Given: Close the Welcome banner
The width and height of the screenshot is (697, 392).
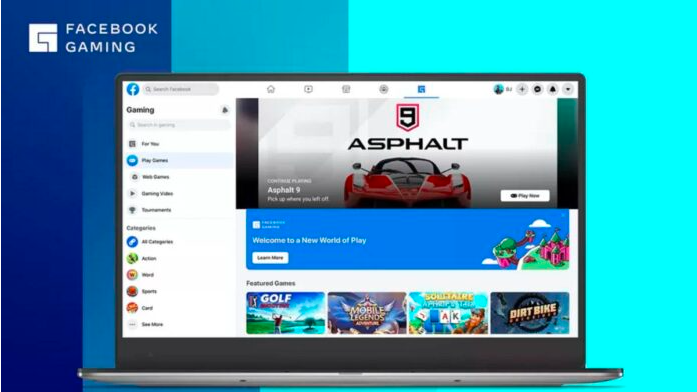Looking at the screenshot, I should coord(563,216).
